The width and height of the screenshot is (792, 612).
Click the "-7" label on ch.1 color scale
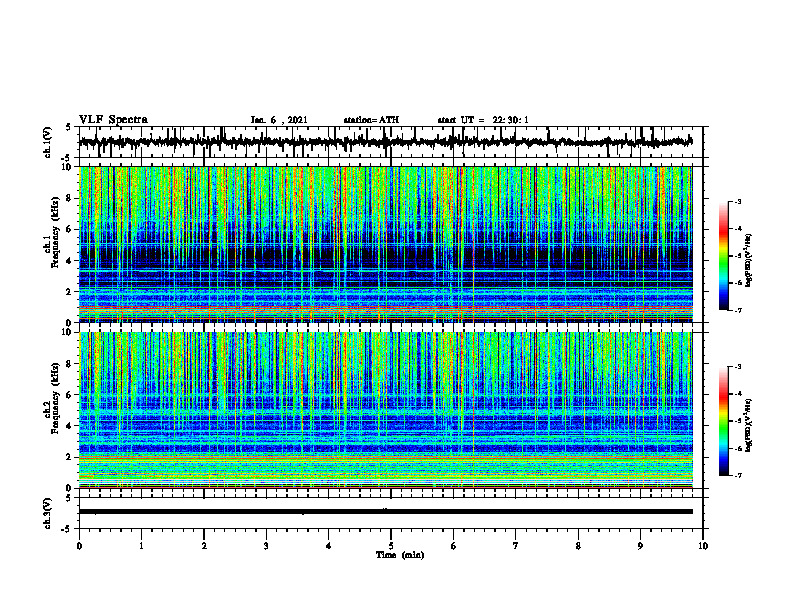[x=738, y=310]
